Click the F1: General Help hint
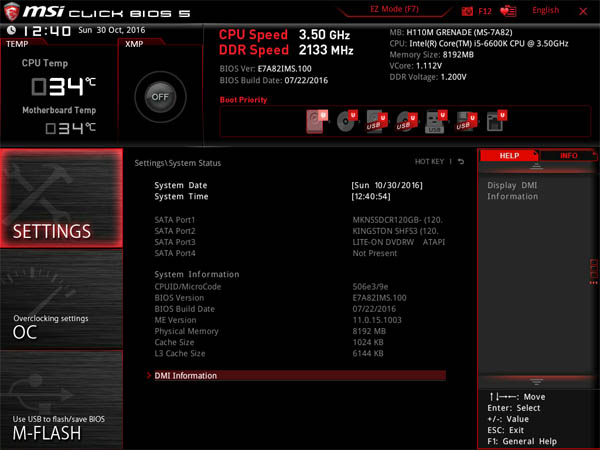The height and width of the screenshot is (450, 600). point(522,441)
